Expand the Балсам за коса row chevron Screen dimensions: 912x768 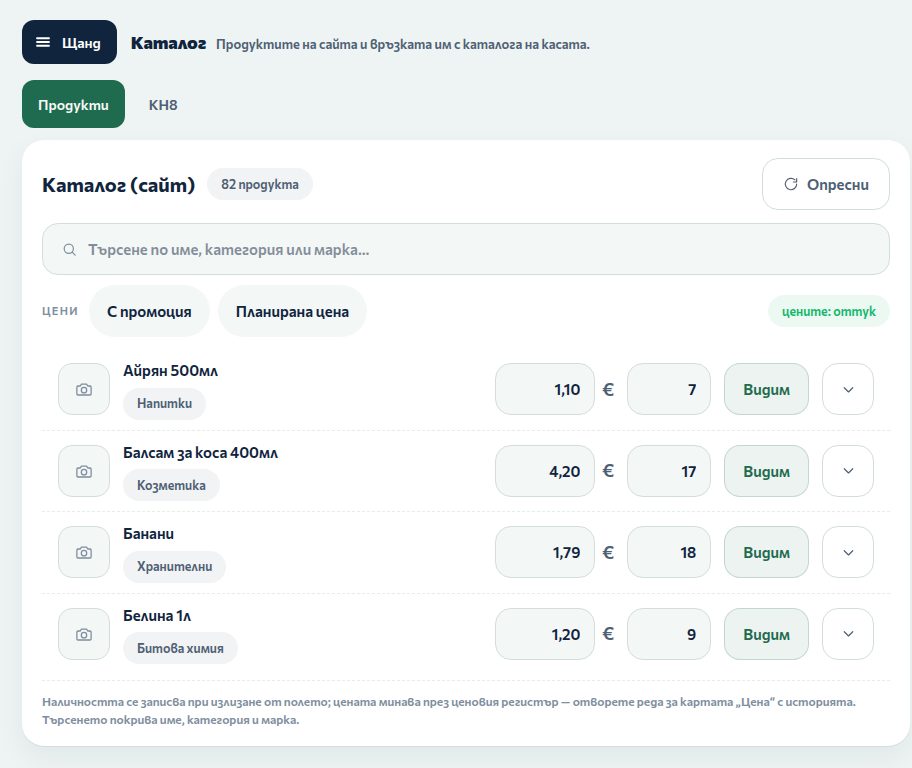point(848,471)
